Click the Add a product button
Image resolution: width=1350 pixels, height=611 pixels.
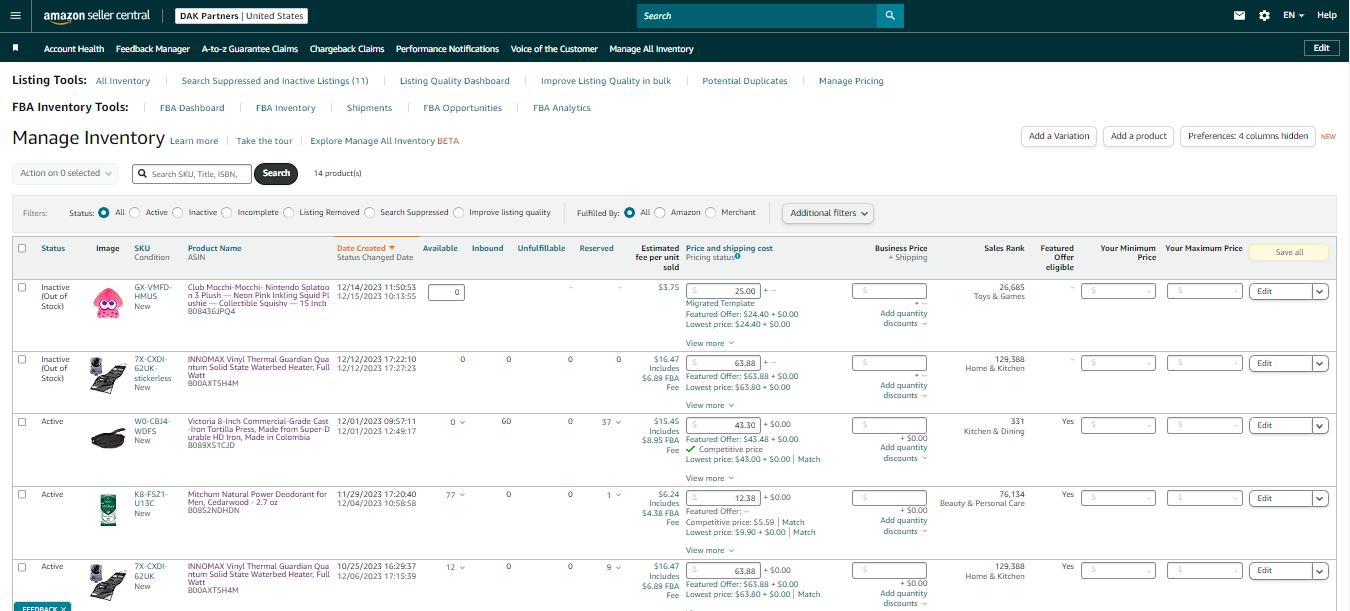(1139, 136)
